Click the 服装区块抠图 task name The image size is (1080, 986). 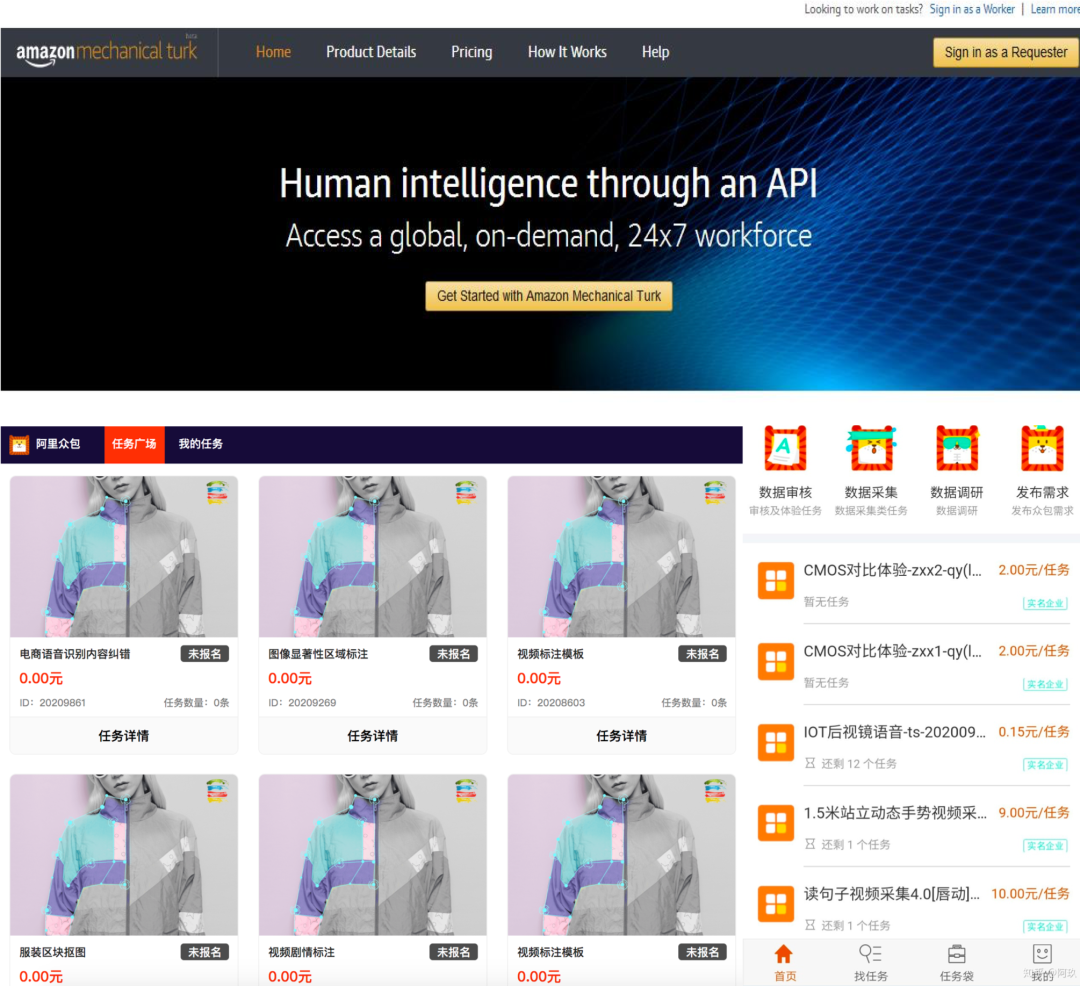(52, 952)
